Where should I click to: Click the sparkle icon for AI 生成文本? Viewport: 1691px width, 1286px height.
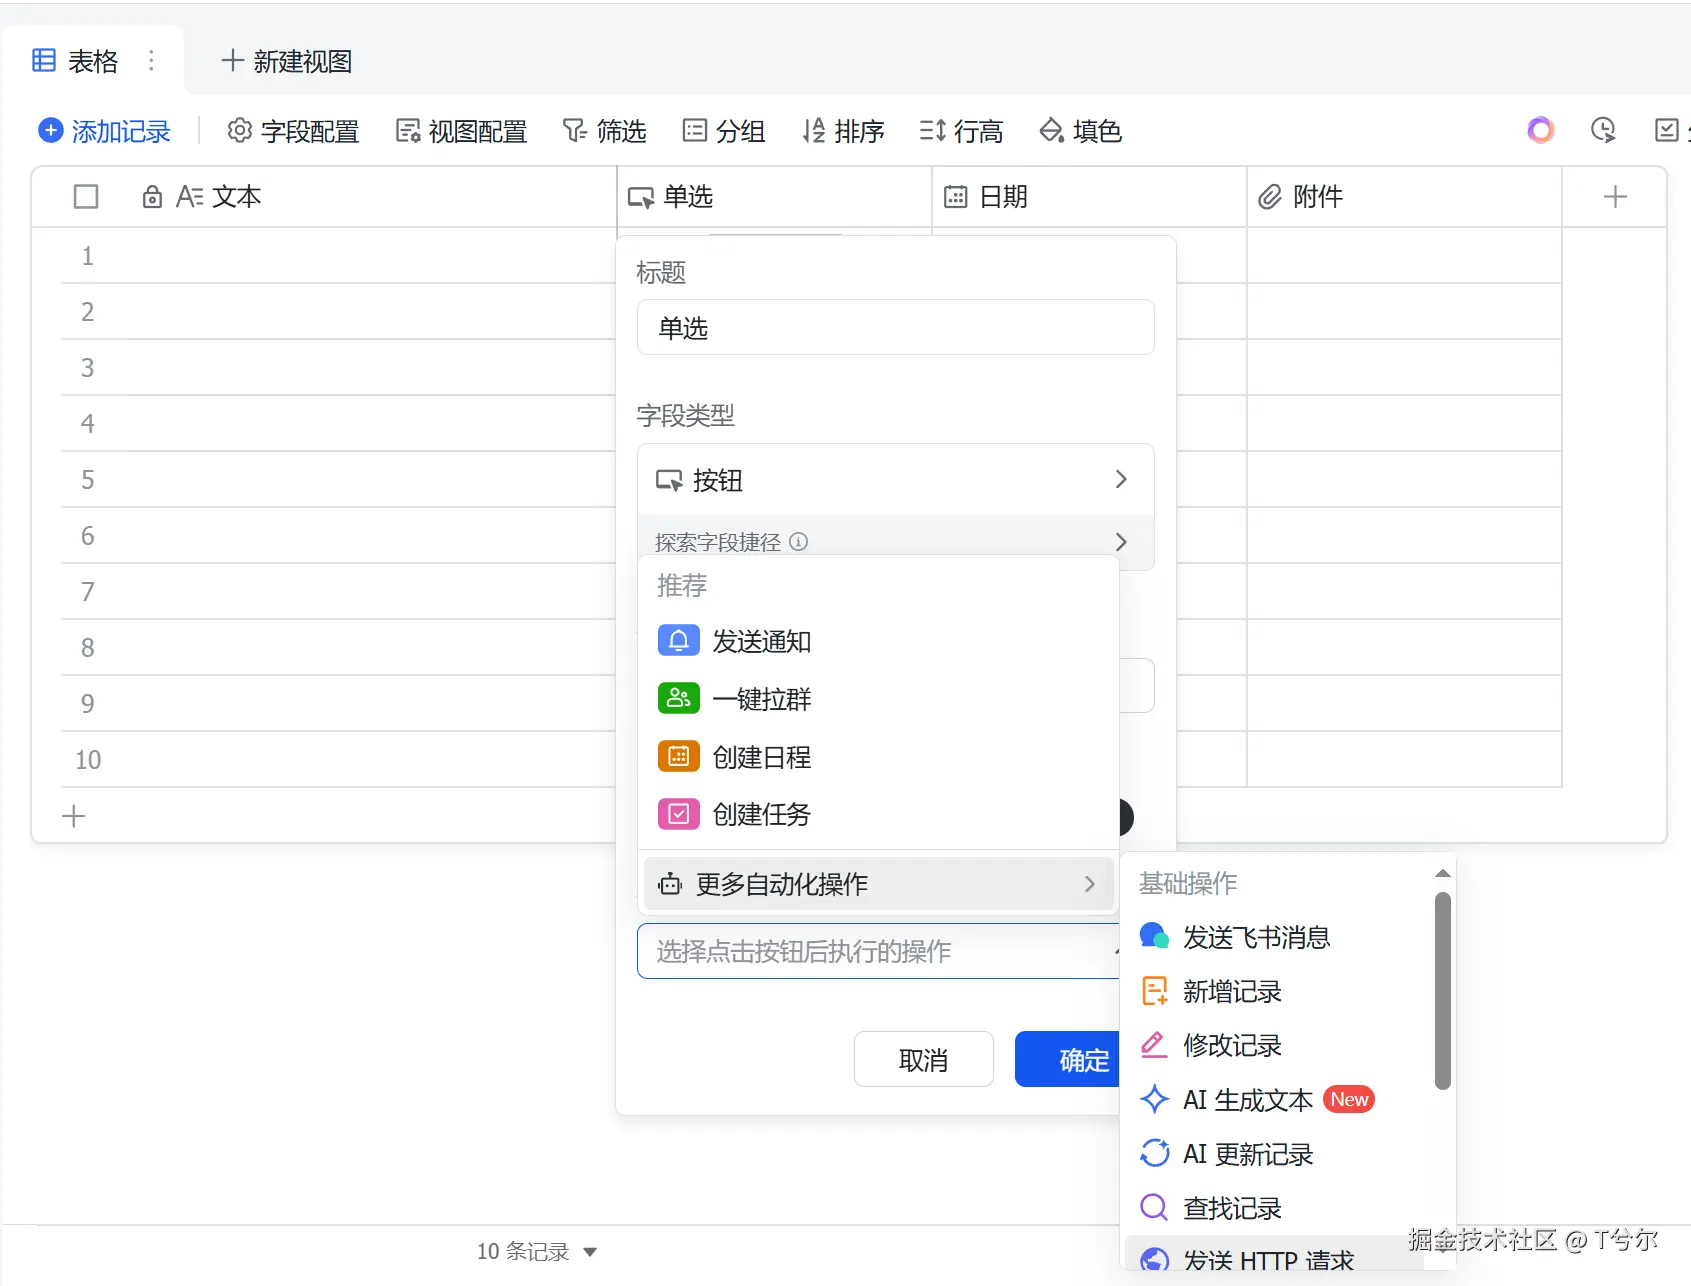click(1154, 1099)
